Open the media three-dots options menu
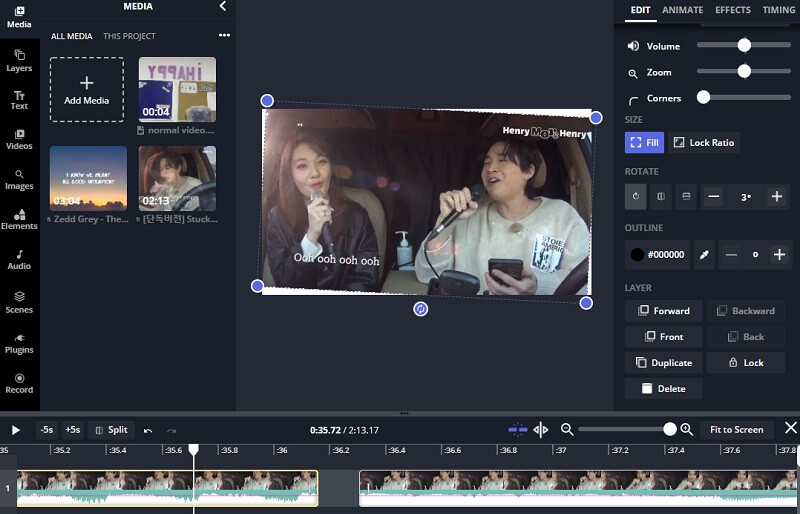The height and width of the screenshot is (514, 800). pos(224,36)
